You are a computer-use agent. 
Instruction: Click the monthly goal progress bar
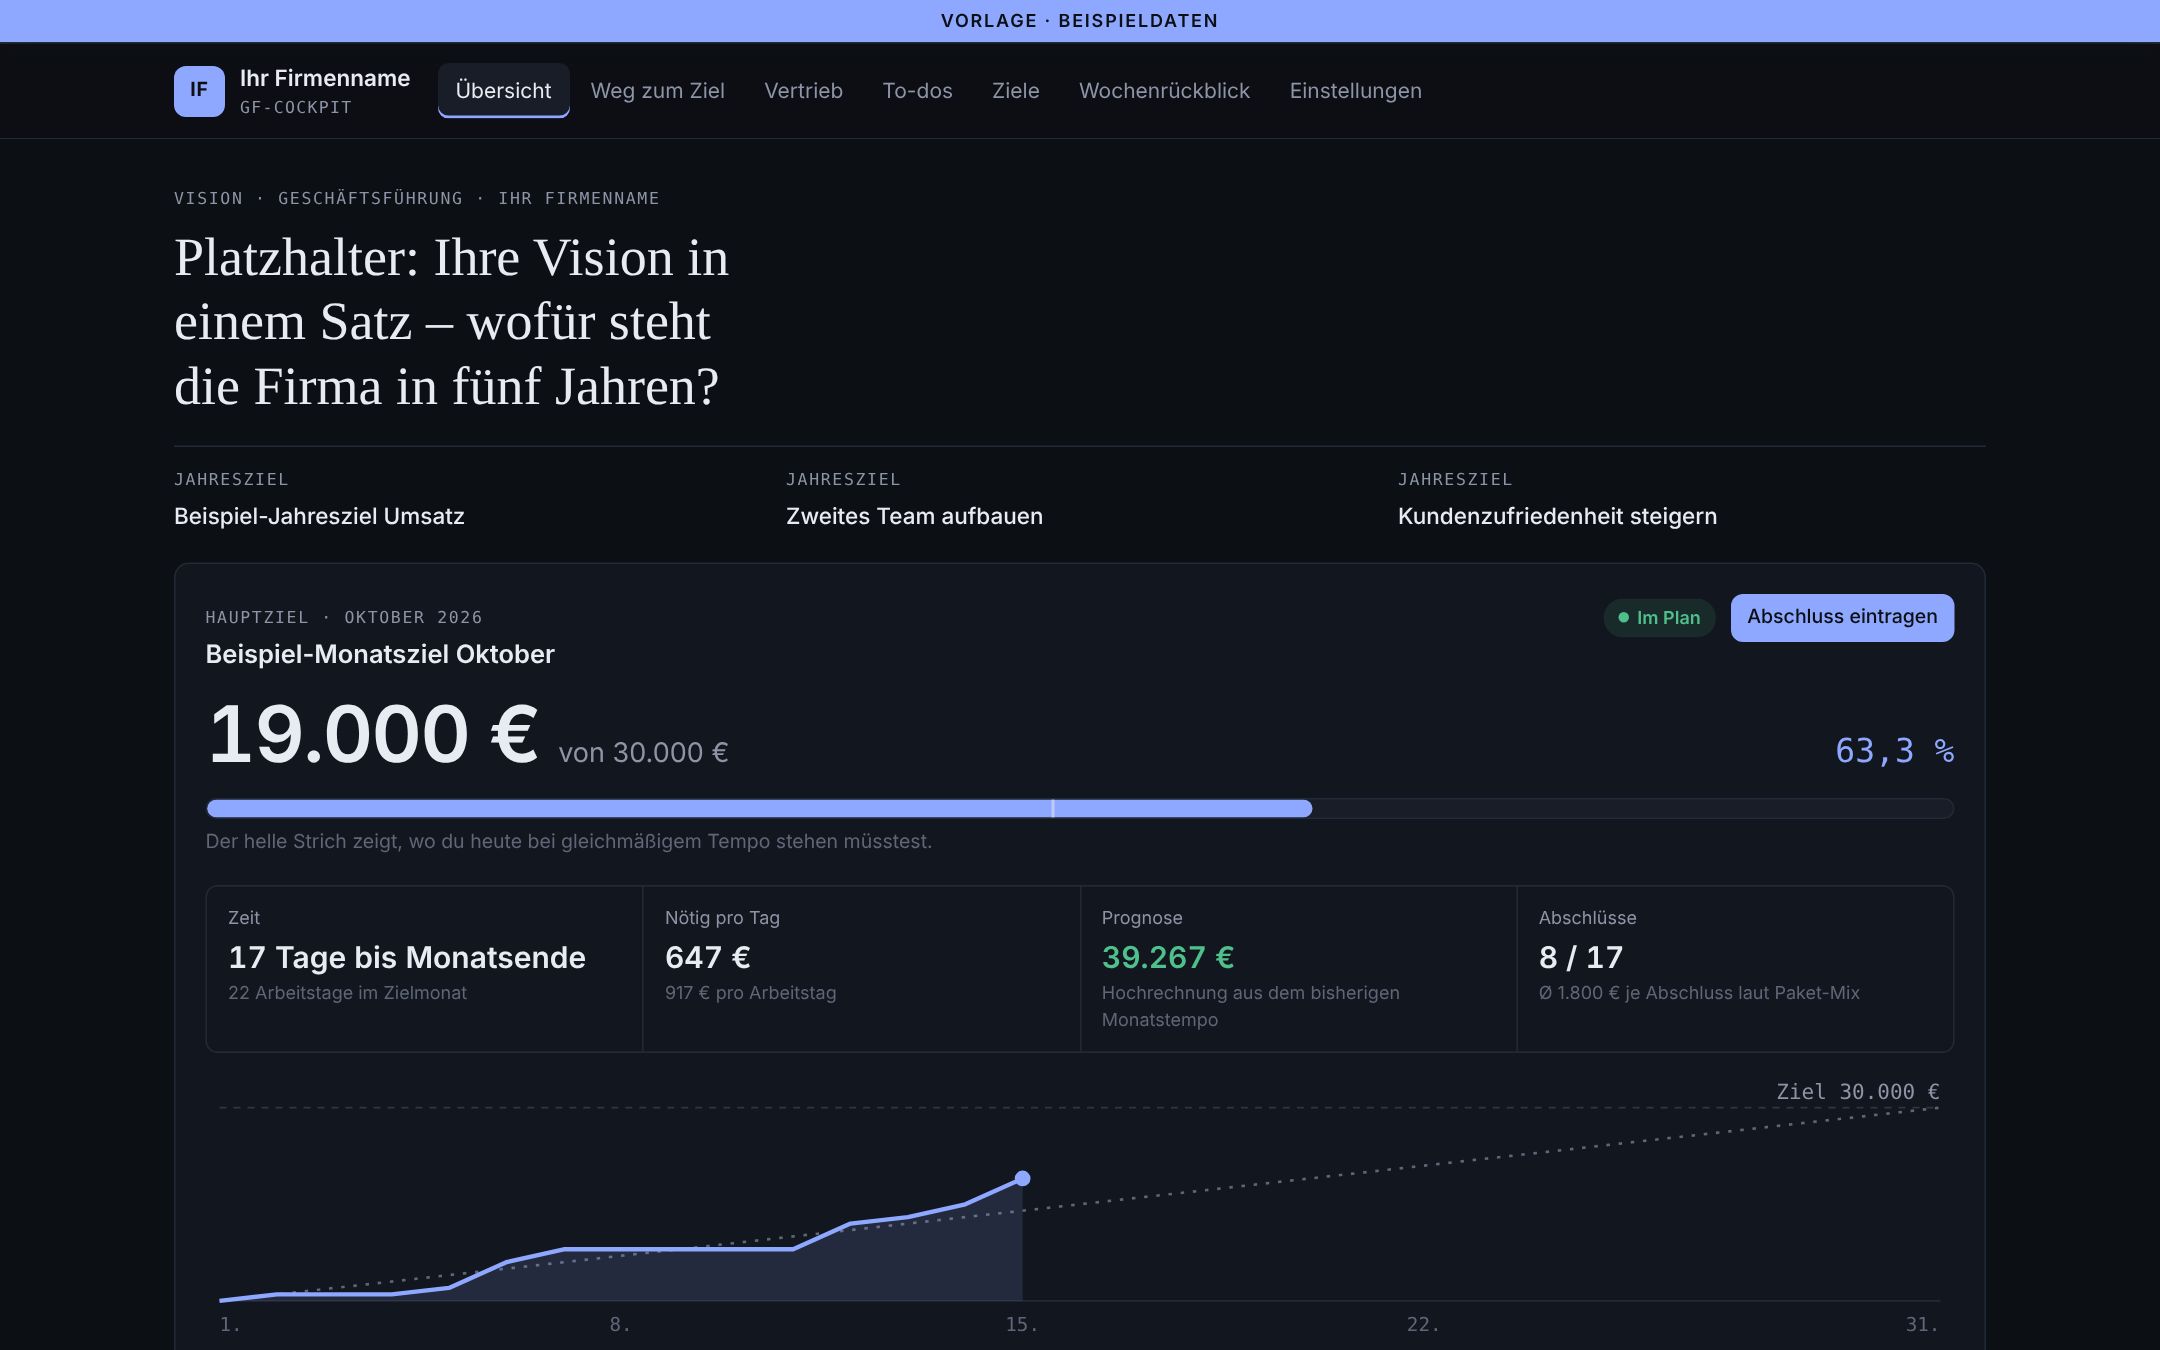1080,808
